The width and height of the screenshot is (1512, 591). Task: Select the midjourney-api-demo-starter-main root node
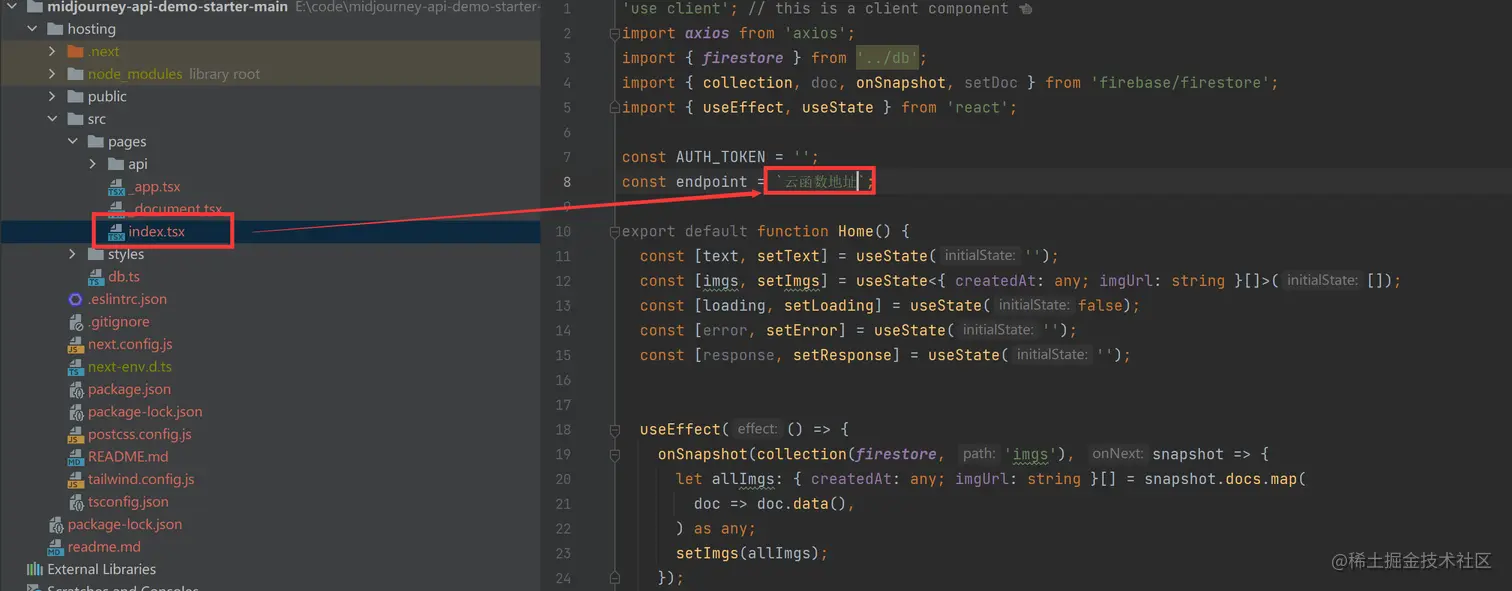[x=168, y=7]
